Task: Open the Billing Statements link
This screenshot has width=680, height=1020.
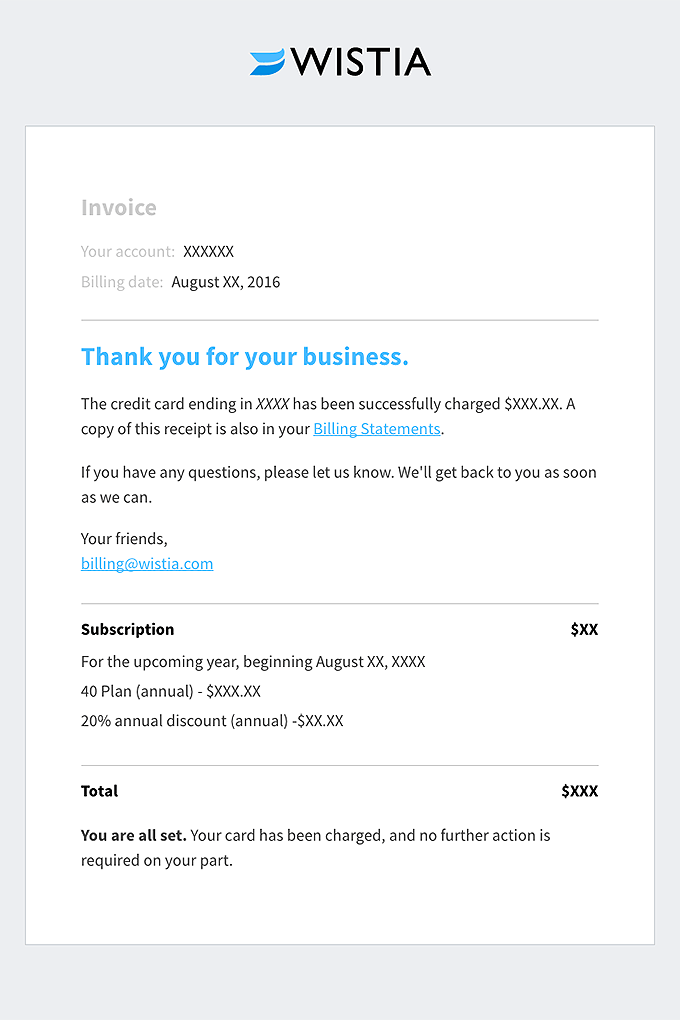Action: coord(377,429)
